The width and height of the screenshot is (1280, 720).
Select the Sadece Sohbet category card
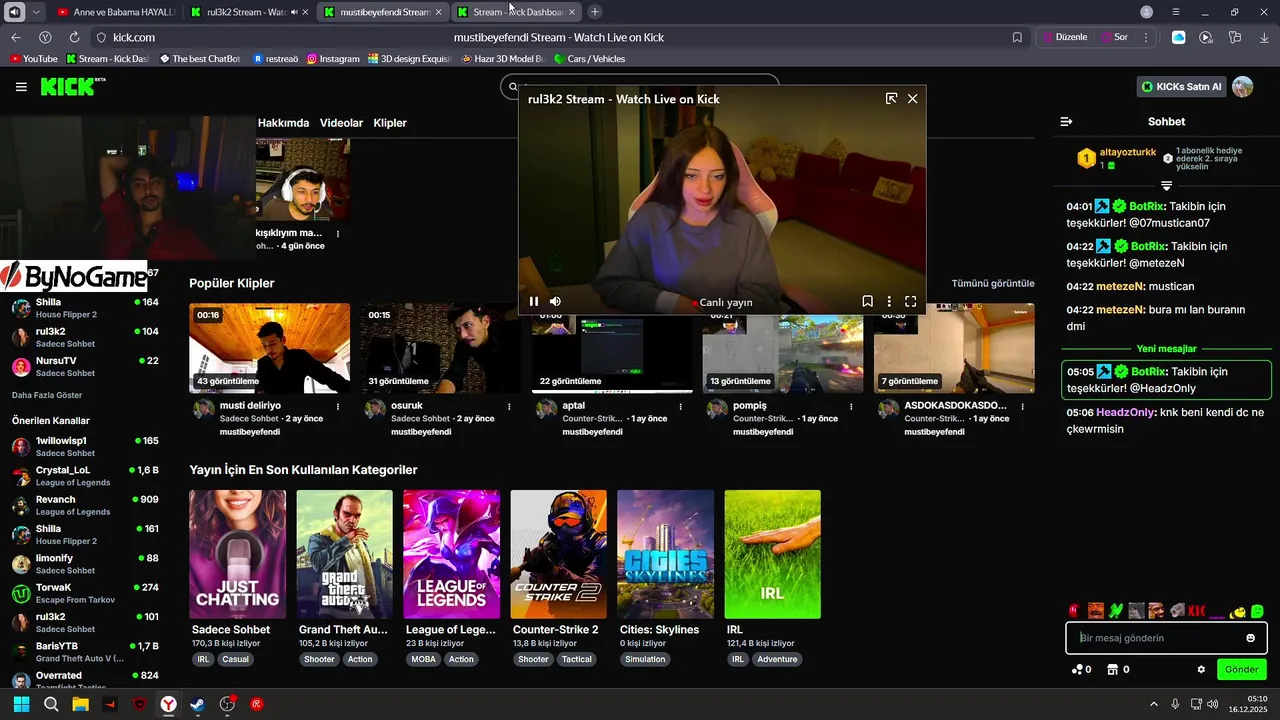pos(237,554)
